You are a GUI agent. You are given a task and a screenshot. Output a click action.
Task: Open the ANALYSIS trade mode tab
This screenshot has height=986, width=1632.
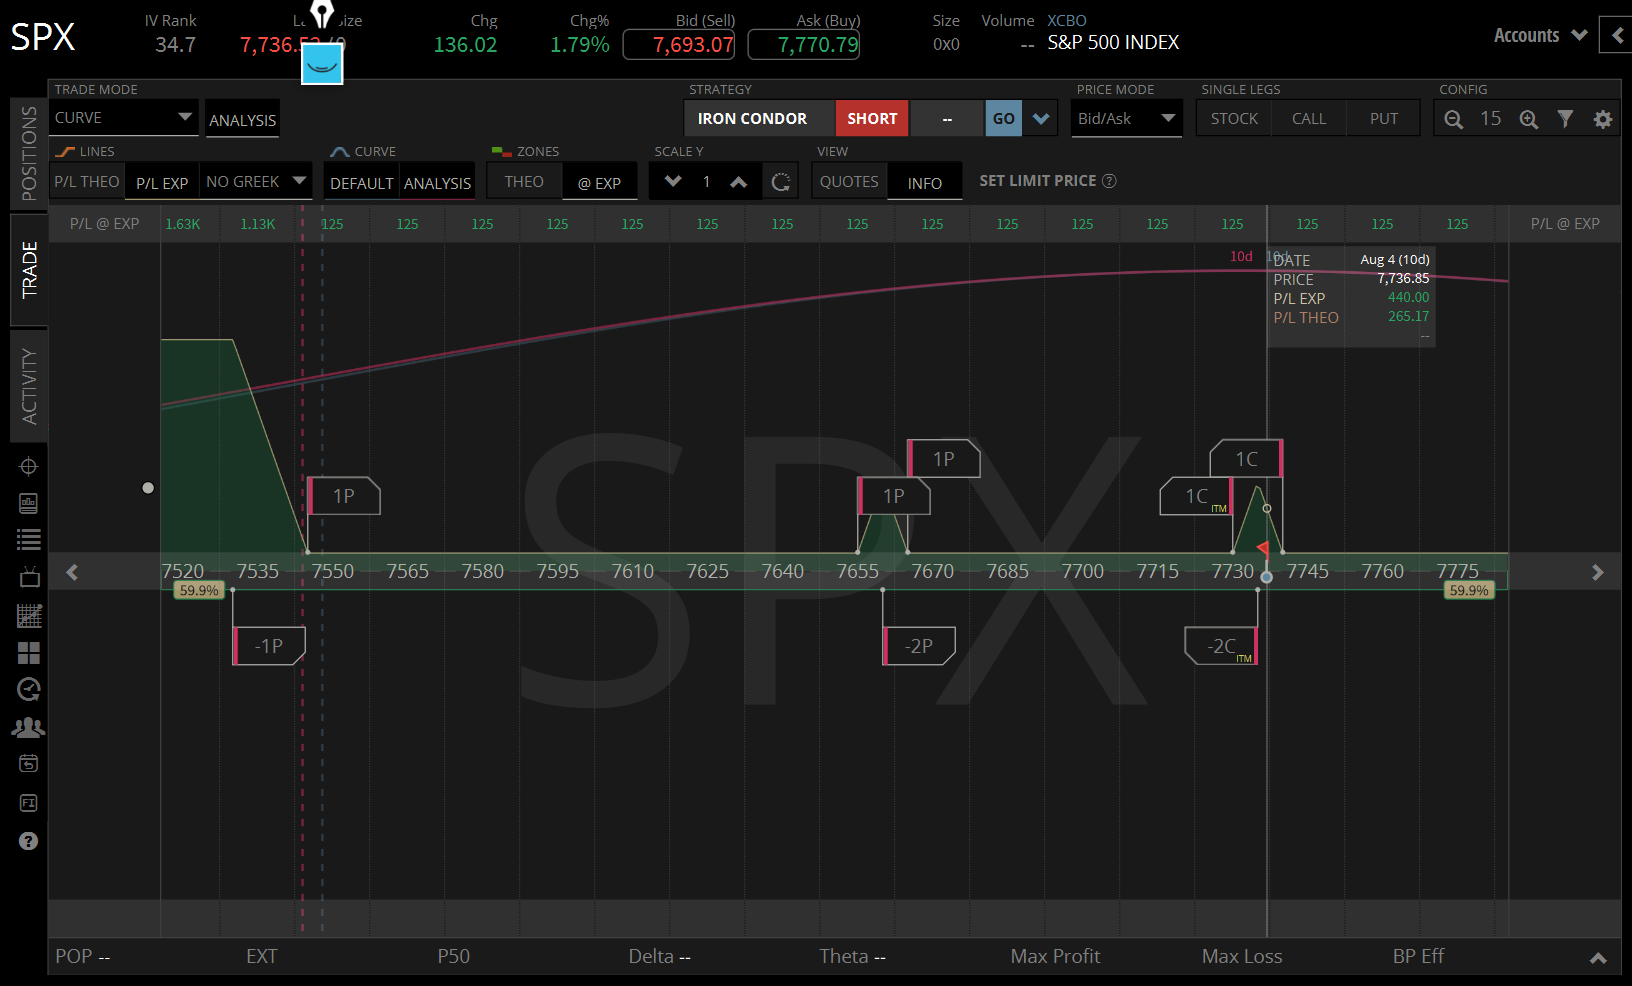pyautogui.click(x=242, y=119)
